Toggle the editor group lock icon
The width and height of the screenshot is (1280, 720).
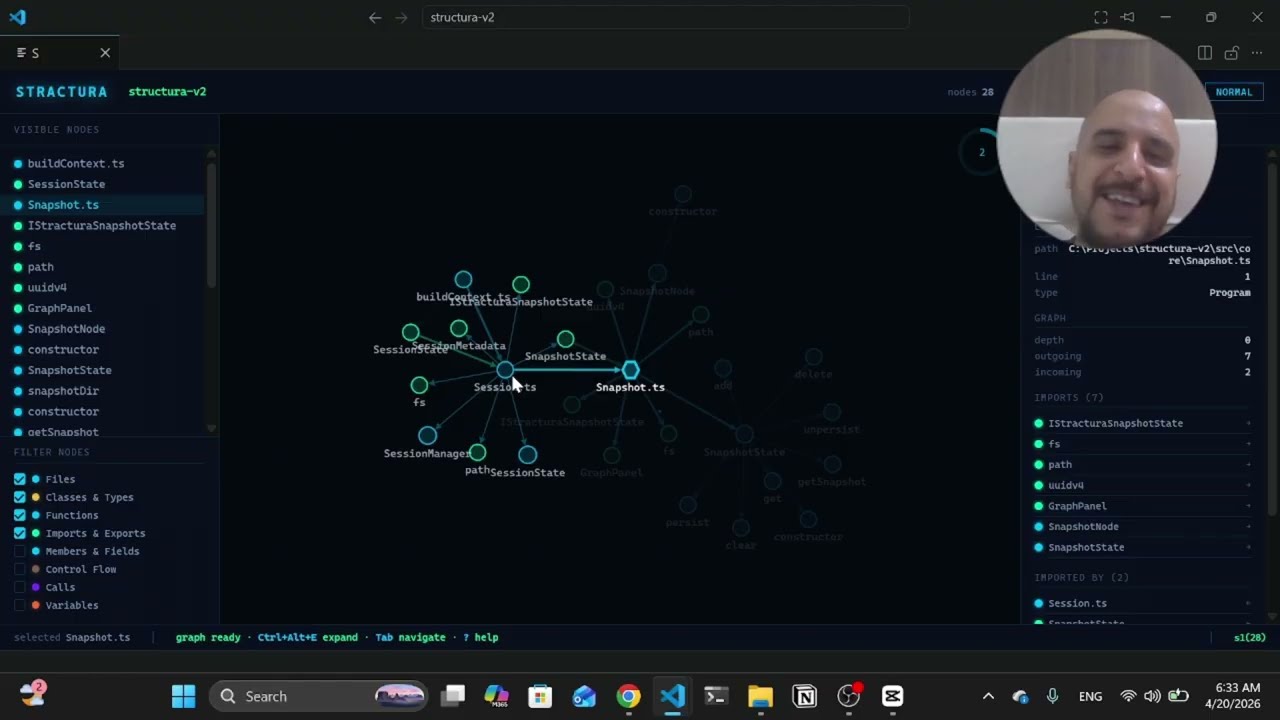click(1231, 53)
